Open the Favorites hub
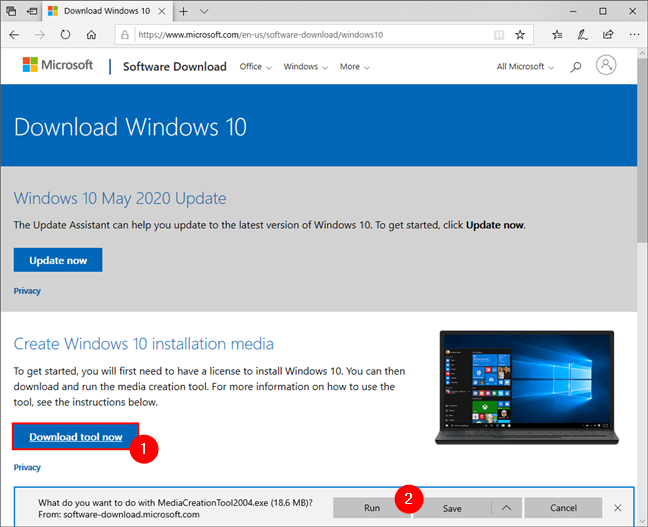This screenshot has height=527, width=648. [x=557, y=35]
